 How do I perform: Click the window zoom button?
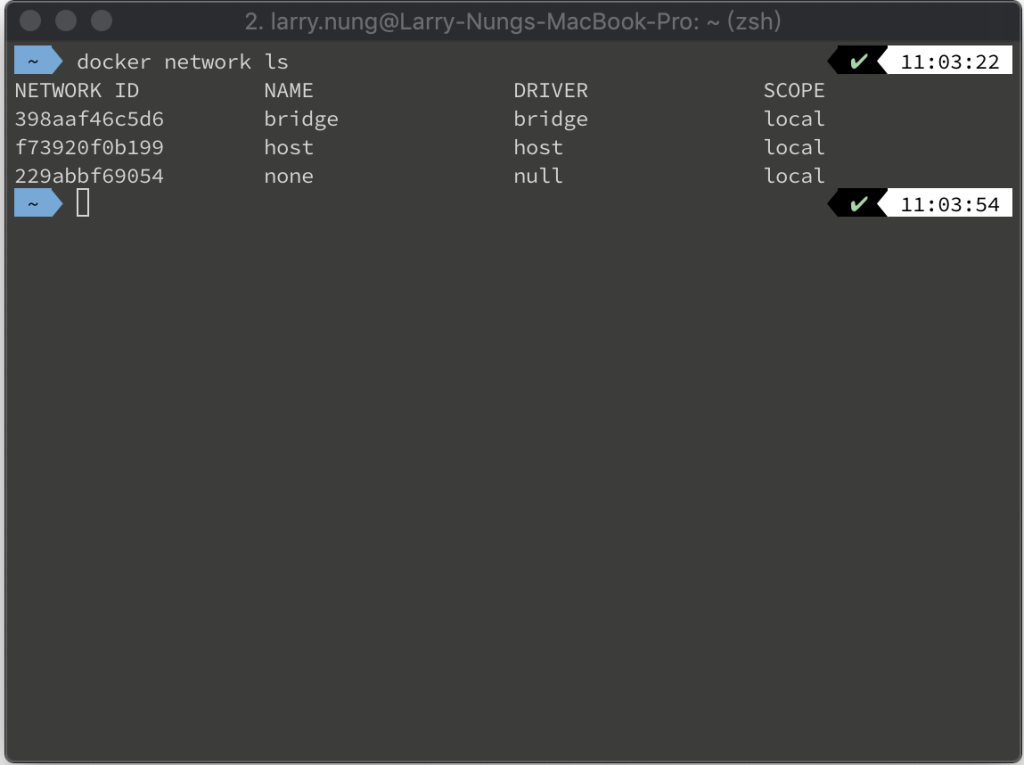[101, 21]
